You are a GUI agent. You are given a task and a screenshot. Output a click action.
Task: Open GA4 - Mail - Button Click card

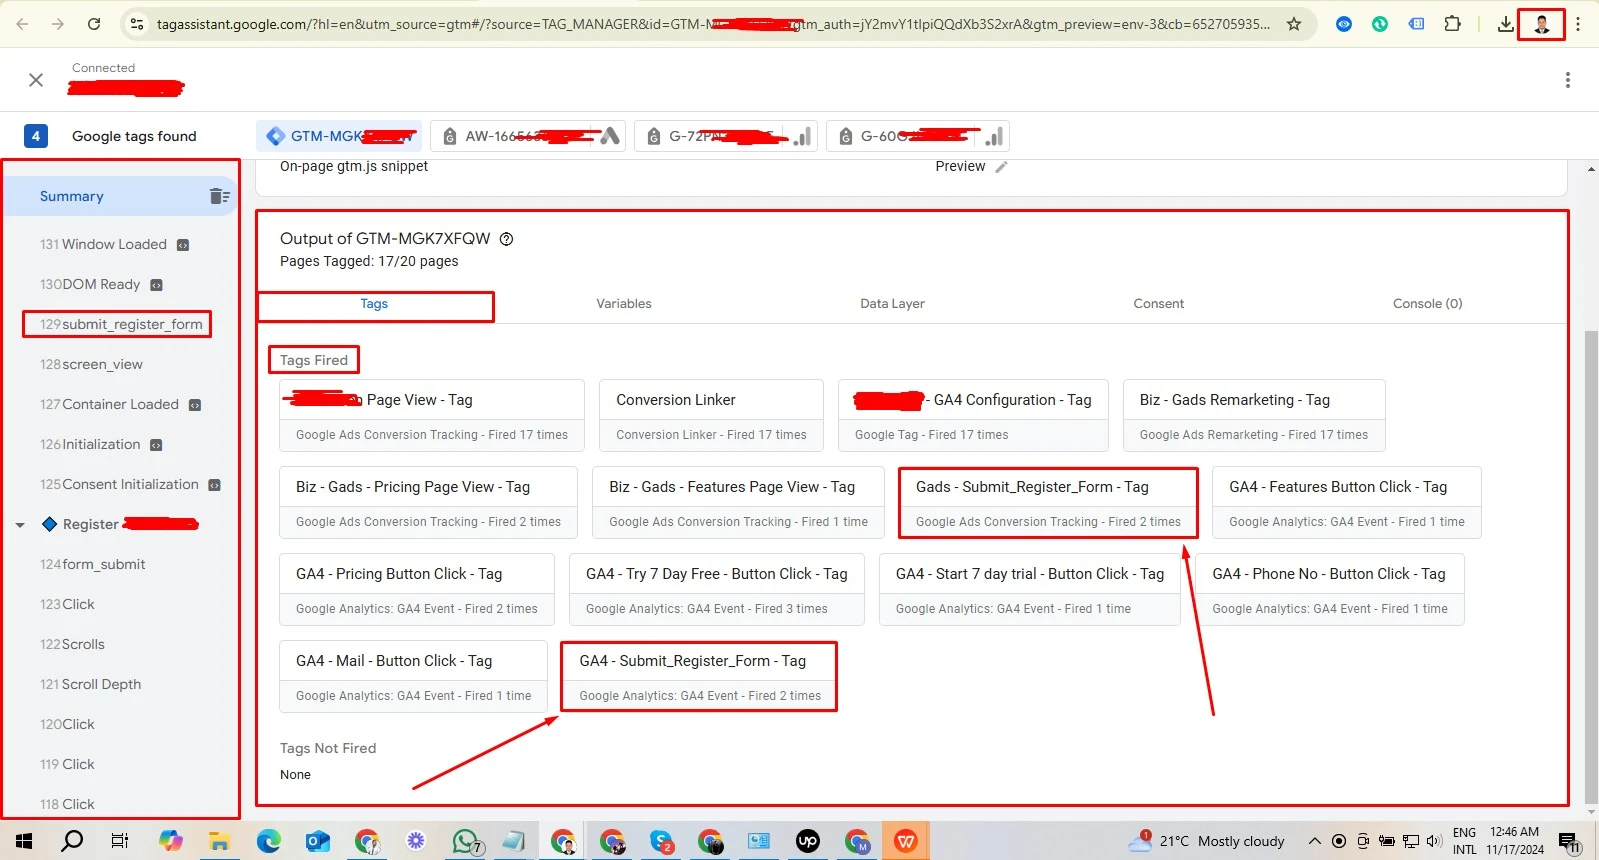pos(413,677)
